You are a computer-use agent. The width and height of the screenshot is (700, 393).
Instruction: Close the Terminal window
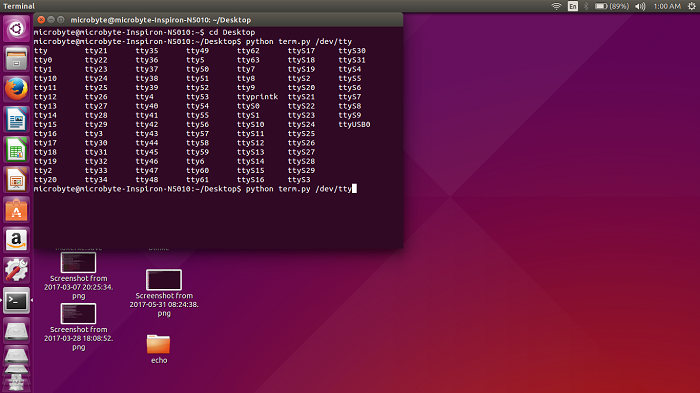(41, 20)
